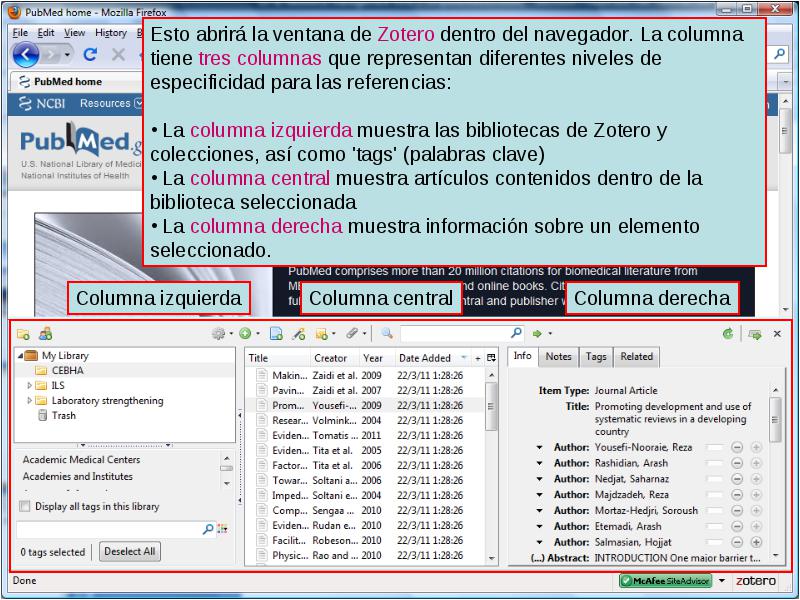
Task: Close the Zotero pane
Action: tap(777, 334)
